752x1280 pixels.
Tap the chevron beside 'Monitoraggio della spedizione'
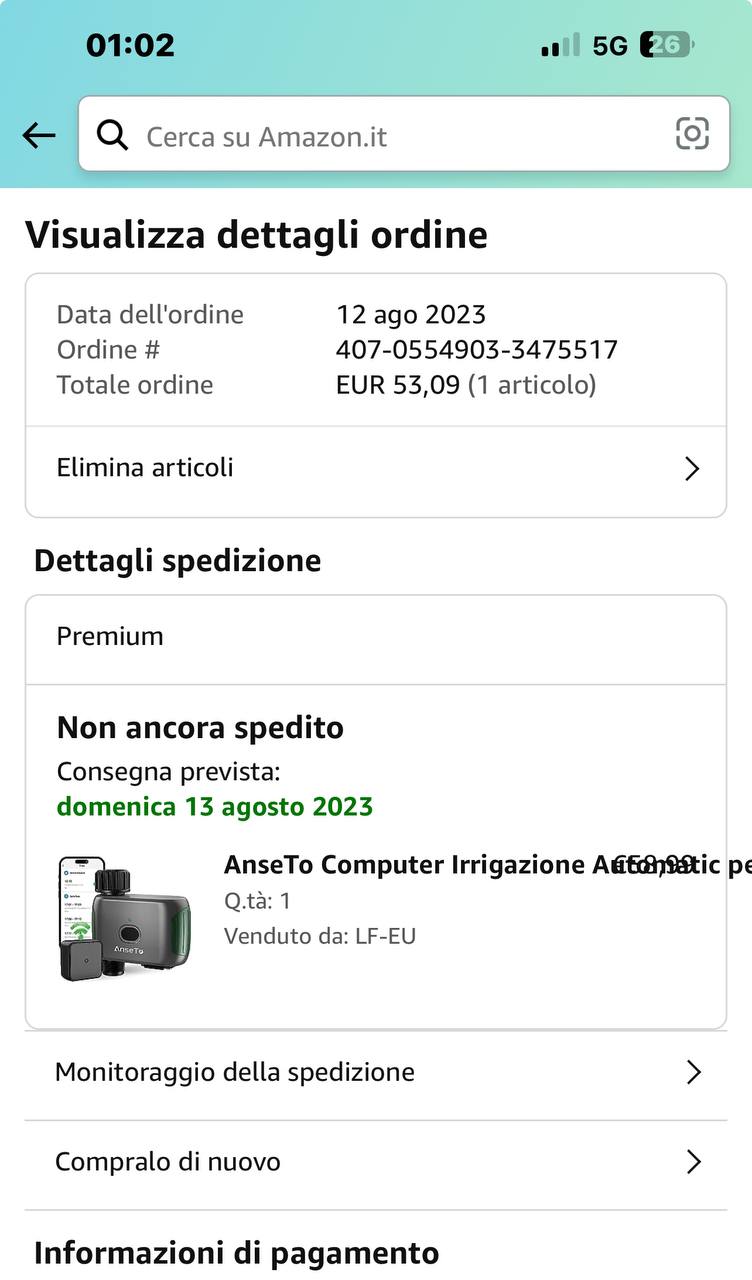click(693, 1072)
